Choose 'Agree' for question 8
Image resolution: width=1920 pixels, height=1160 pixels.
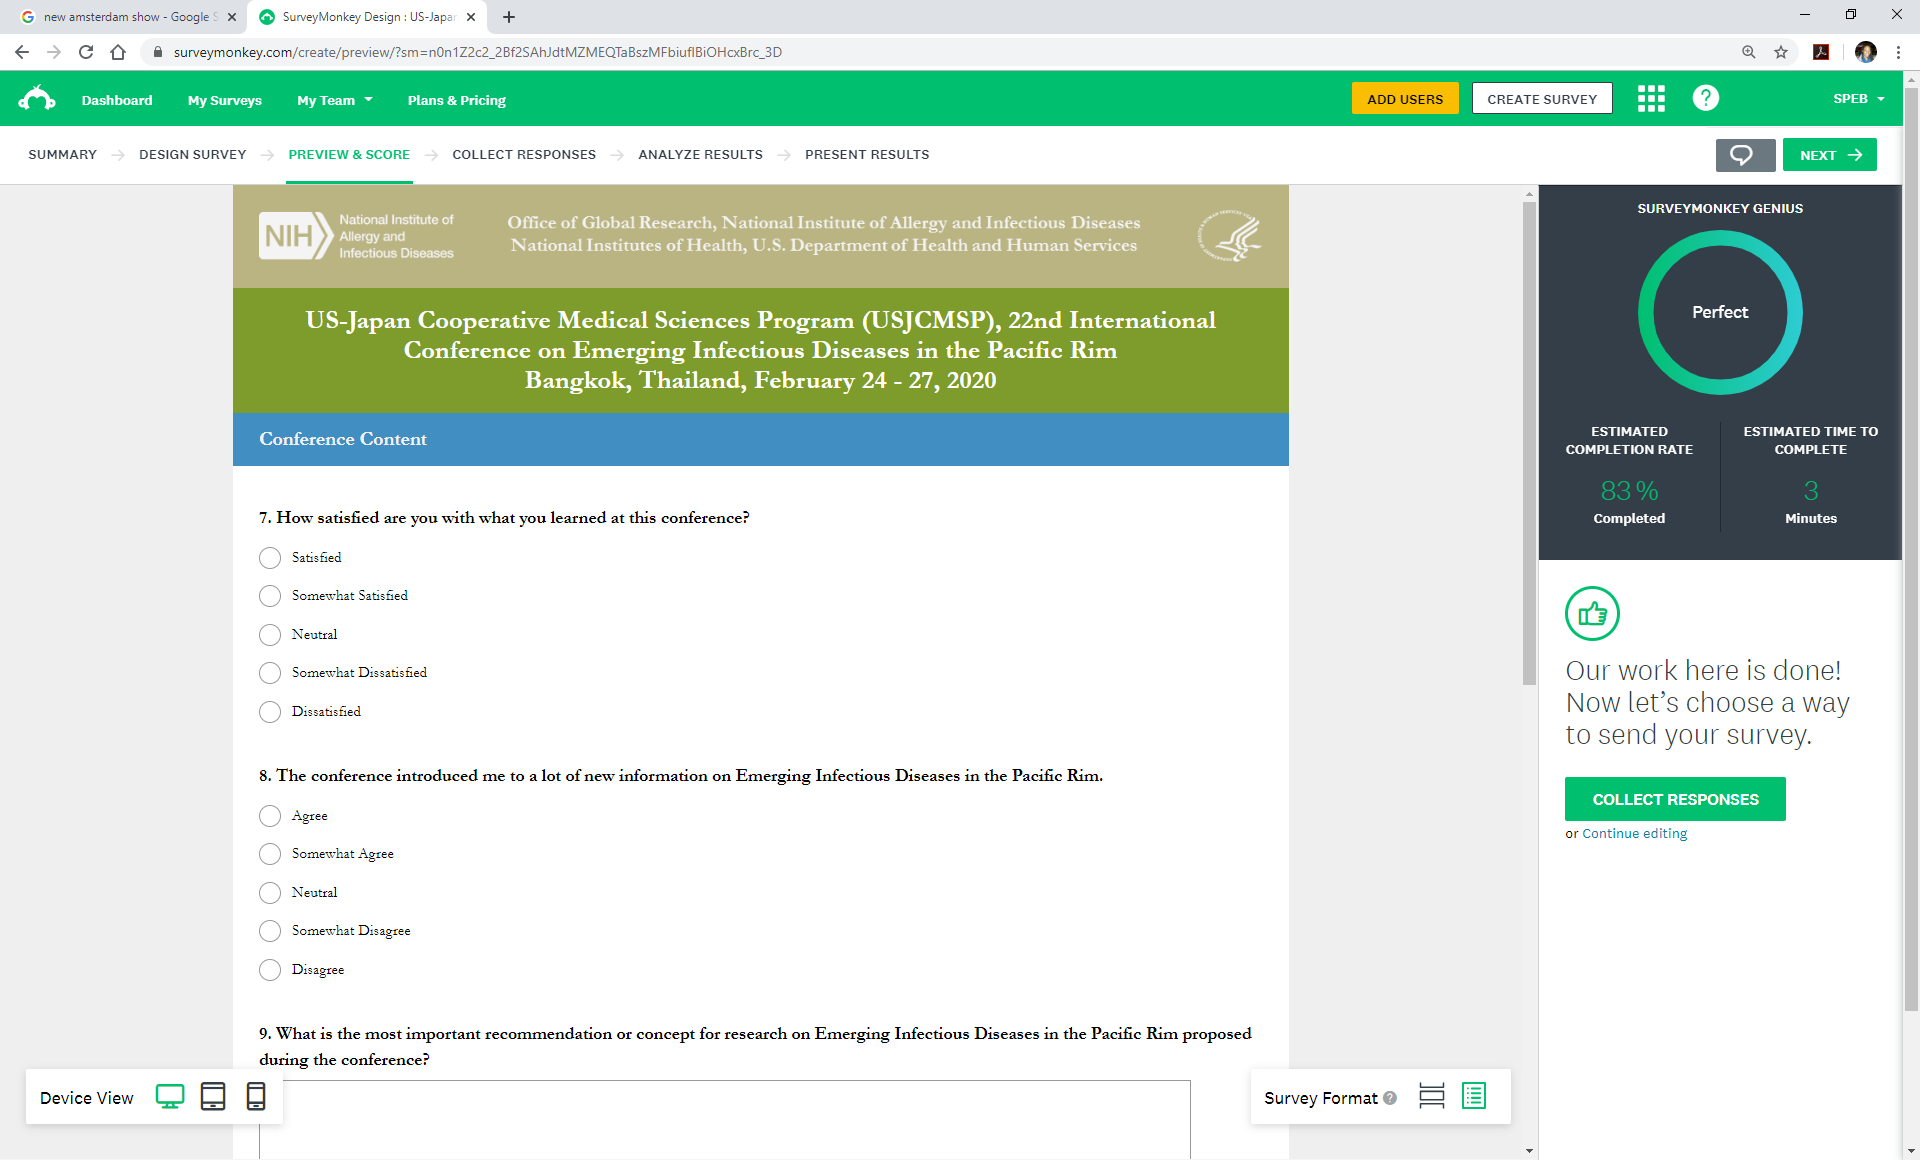[270, 816]
